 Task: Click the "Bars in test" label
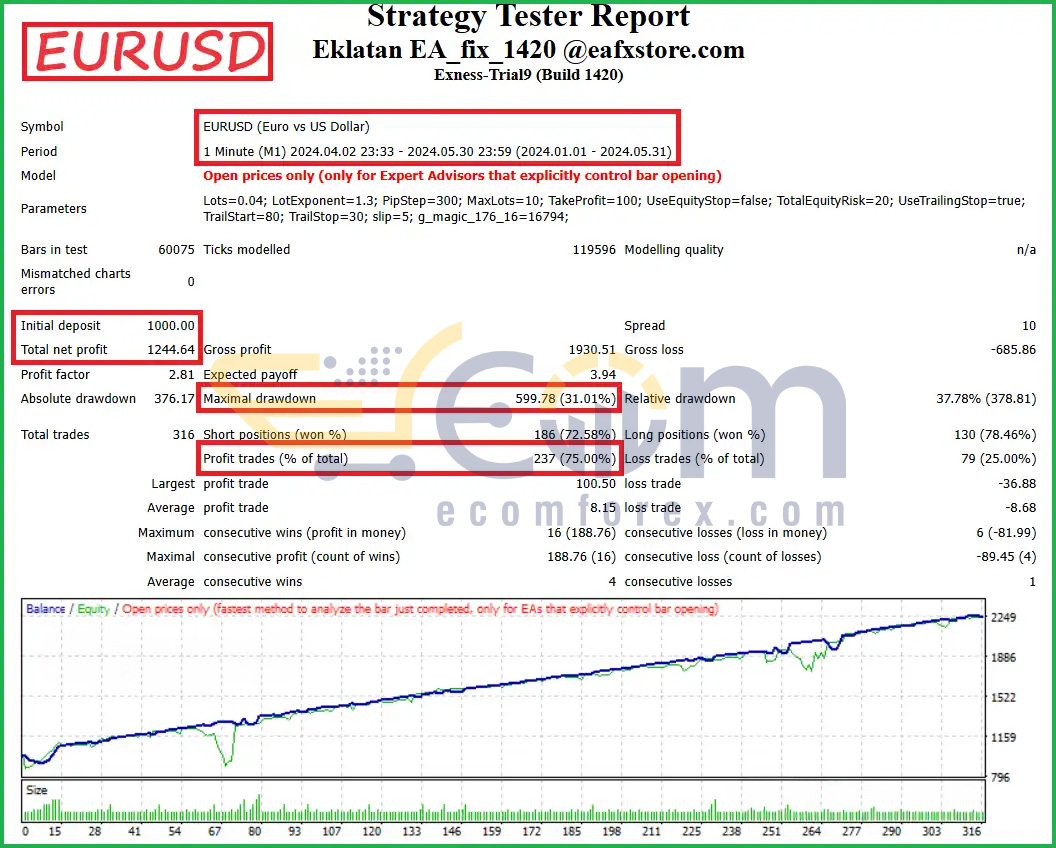coord(54,250)
